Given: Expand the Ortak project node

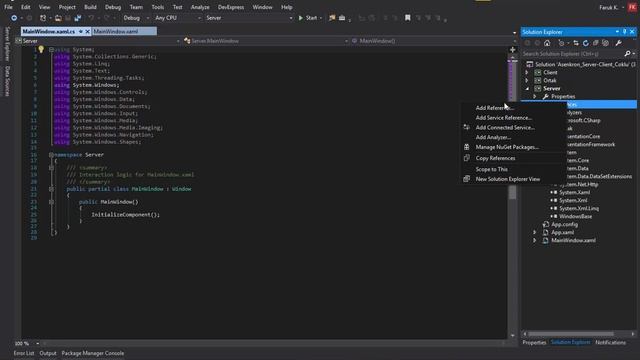Looking at the screenshot, I should click(527, 80).
